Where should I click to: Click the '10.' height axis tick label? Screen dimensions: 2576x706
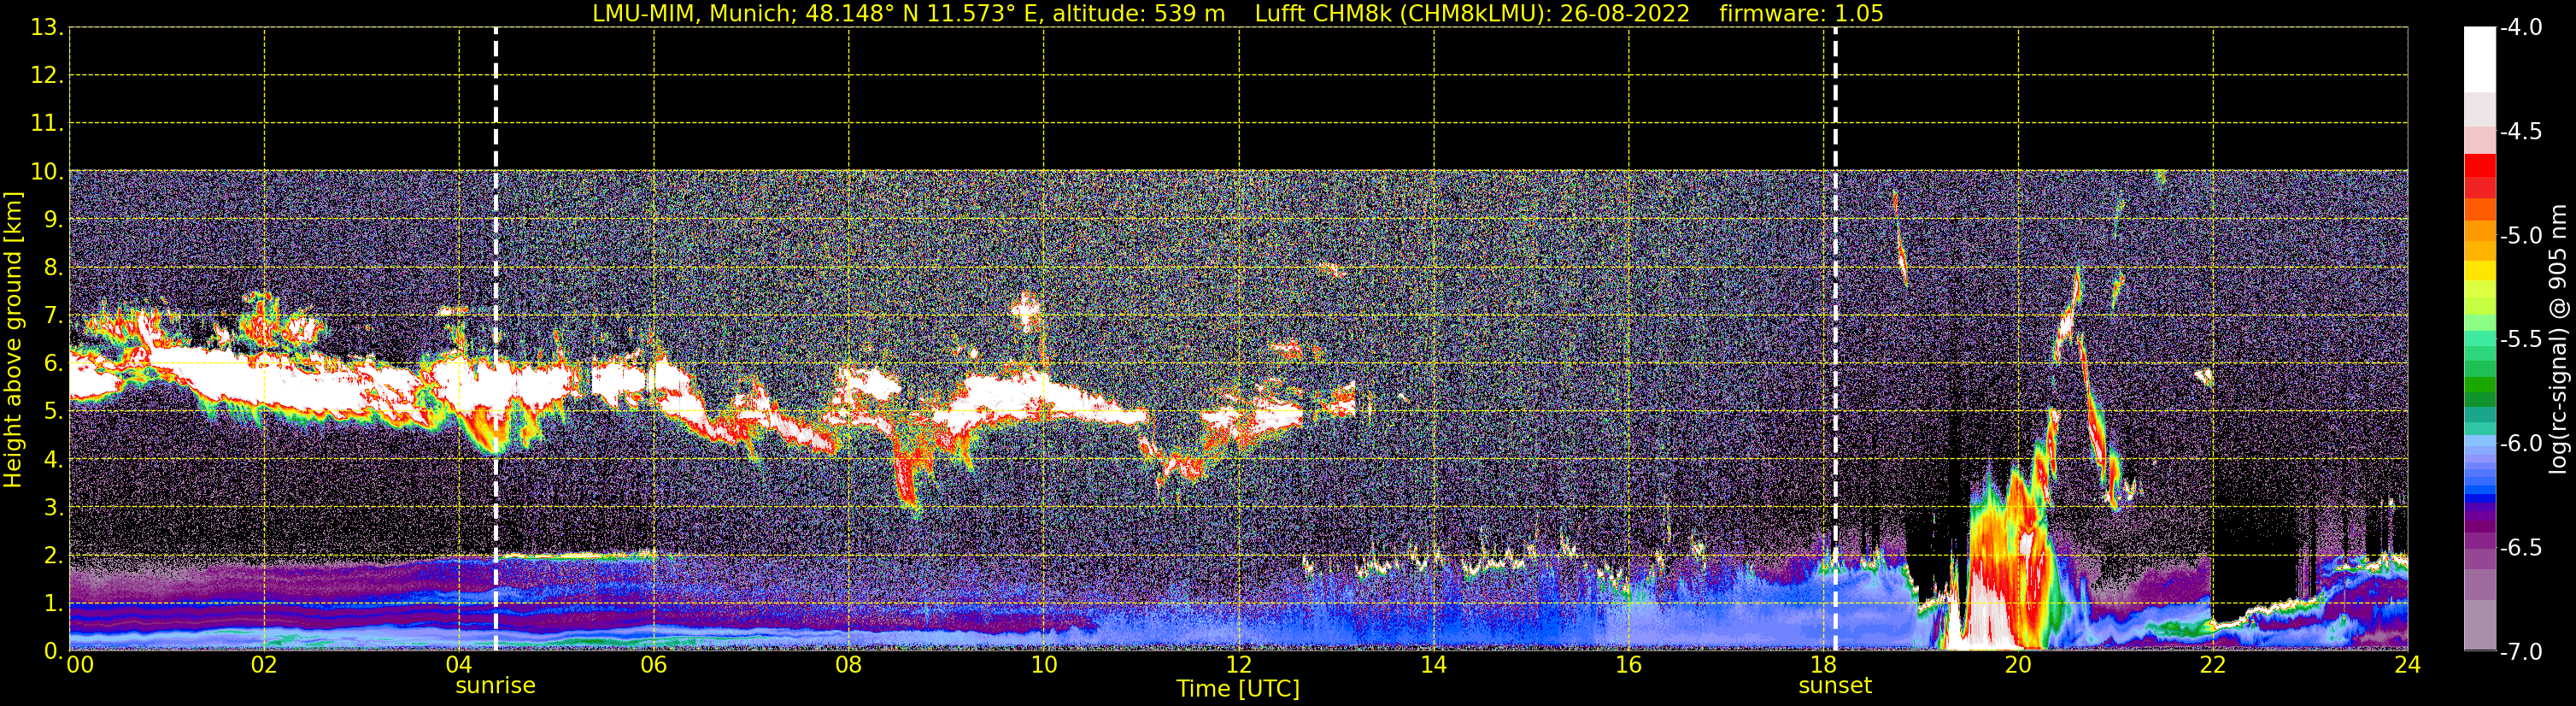47,172
